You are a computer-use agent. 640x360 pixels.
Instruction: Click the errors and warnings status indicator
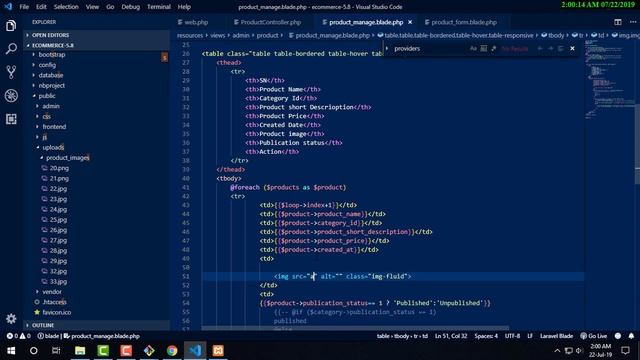click(18, 336)
